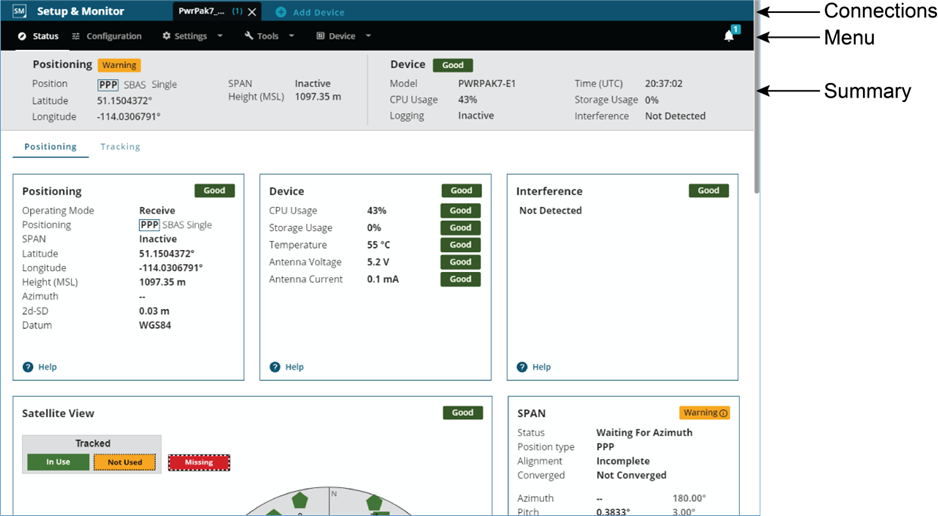Viewport: 938px width, 516px height.
Task: Click the Device Good badge in summary
Action: pos(453,65)
